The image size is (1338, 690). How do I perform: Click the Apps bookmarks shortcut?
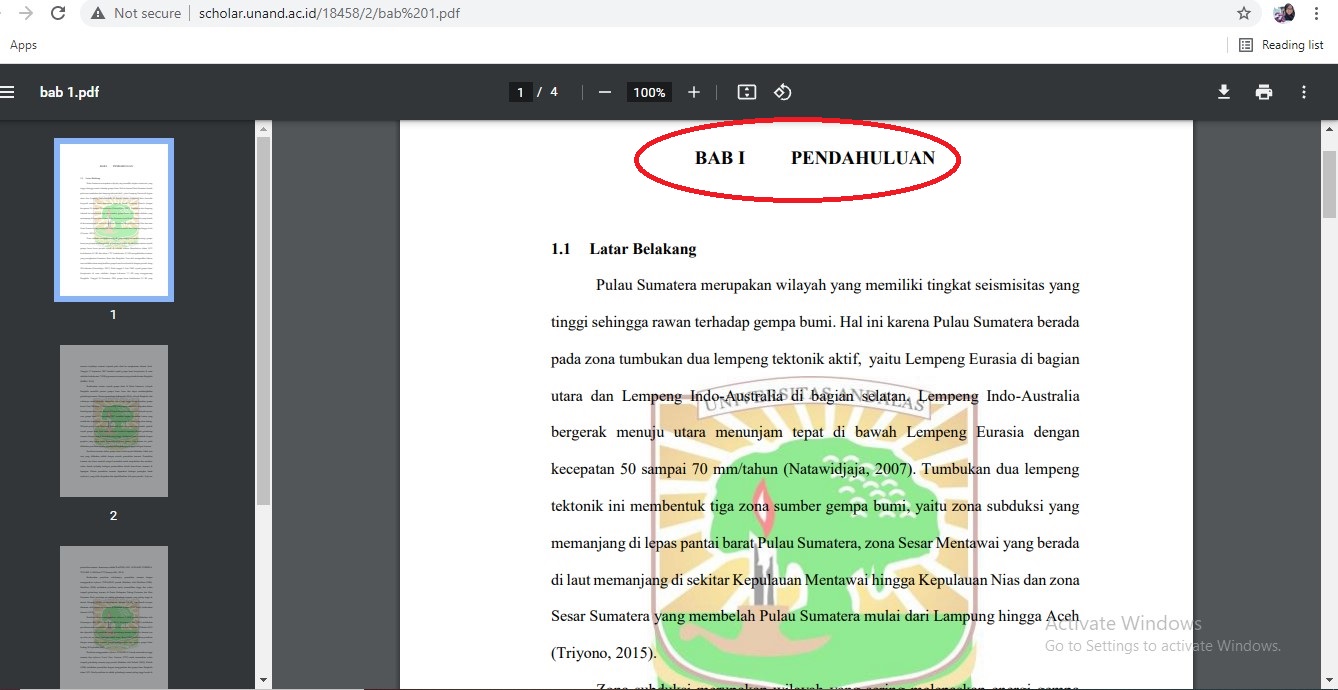pos(23,45)
